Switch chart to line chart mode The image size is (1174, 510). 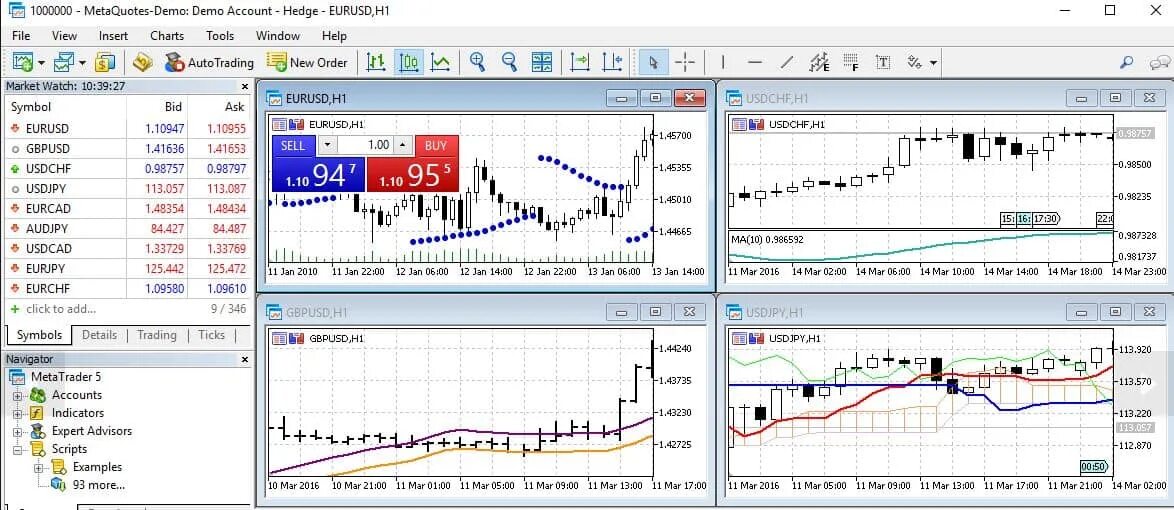(x=441, y=62)
